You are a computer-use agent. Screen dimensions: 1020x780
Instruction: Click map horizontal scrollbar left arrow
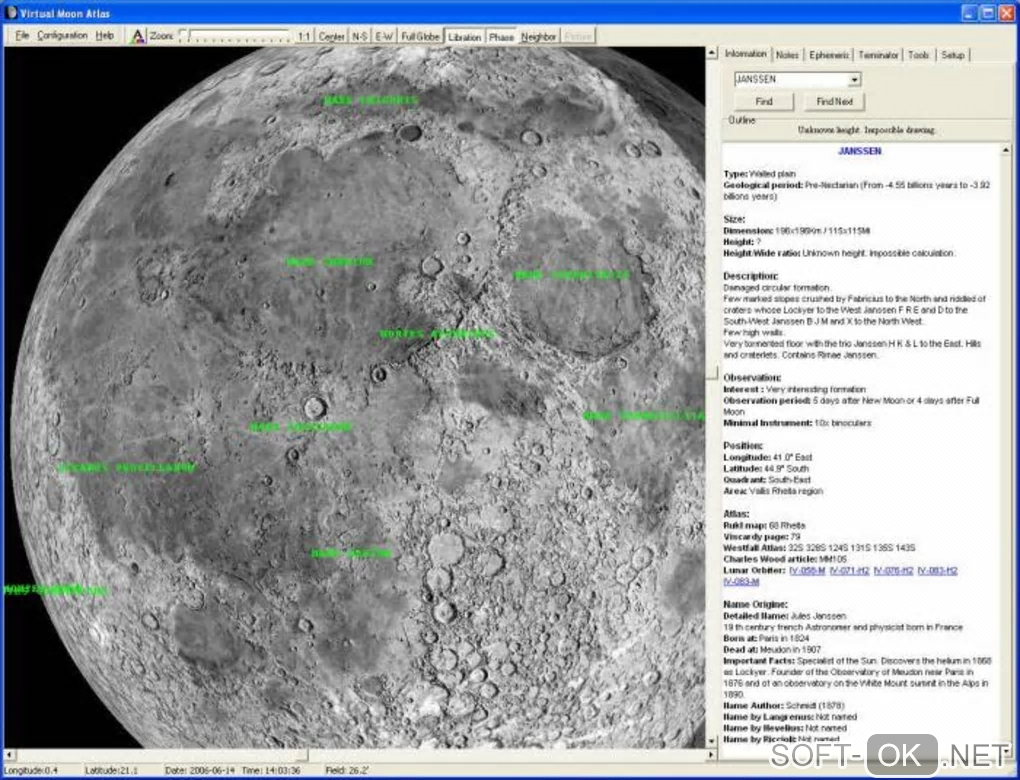pos(10,755)
